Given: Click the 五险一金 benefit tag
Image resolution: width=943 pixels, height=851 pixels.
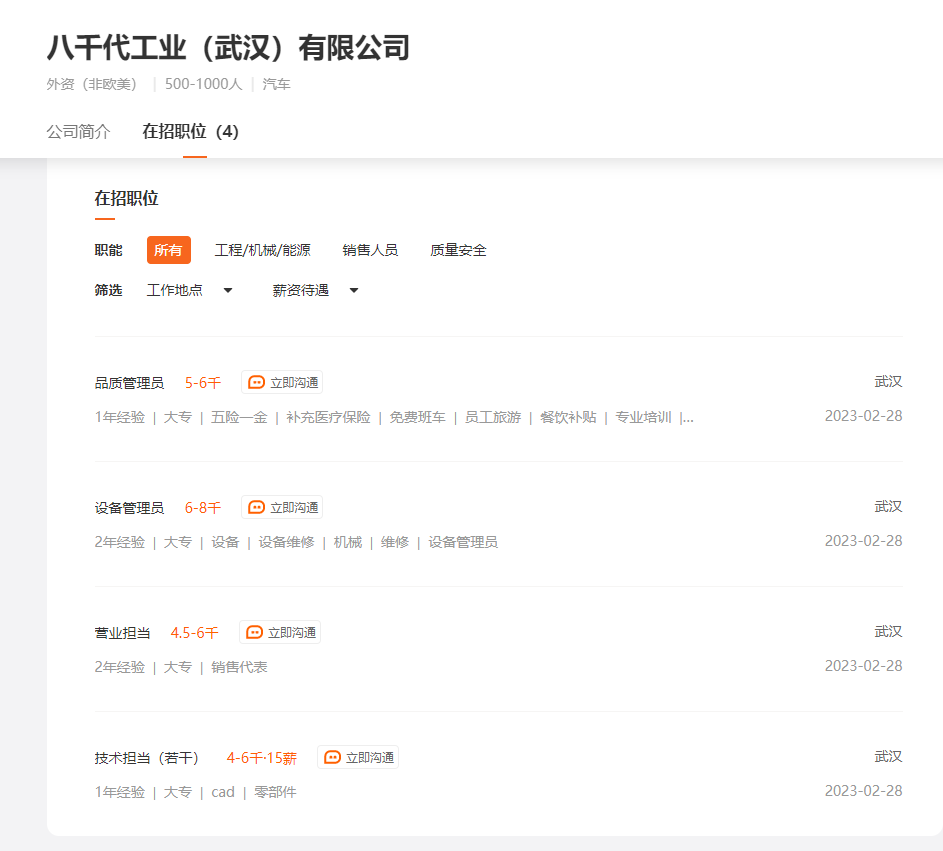Looking at the screenshot, I should tap(239, 417).
